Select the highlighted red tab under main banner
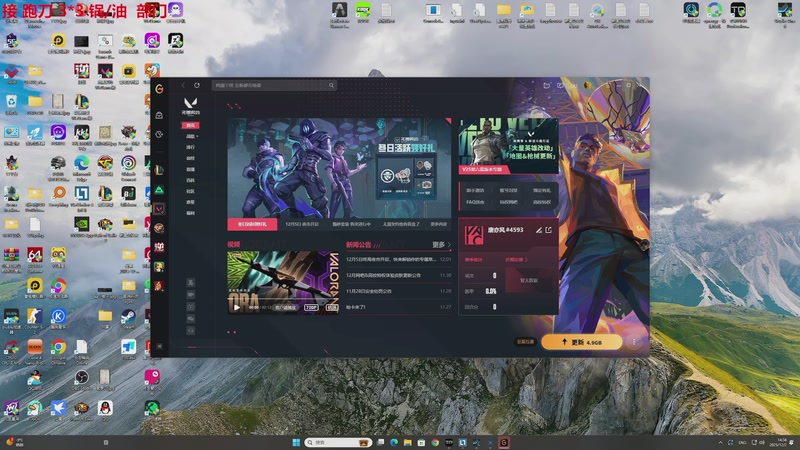Viewport: 800px width, 450px height. point(252,224)
